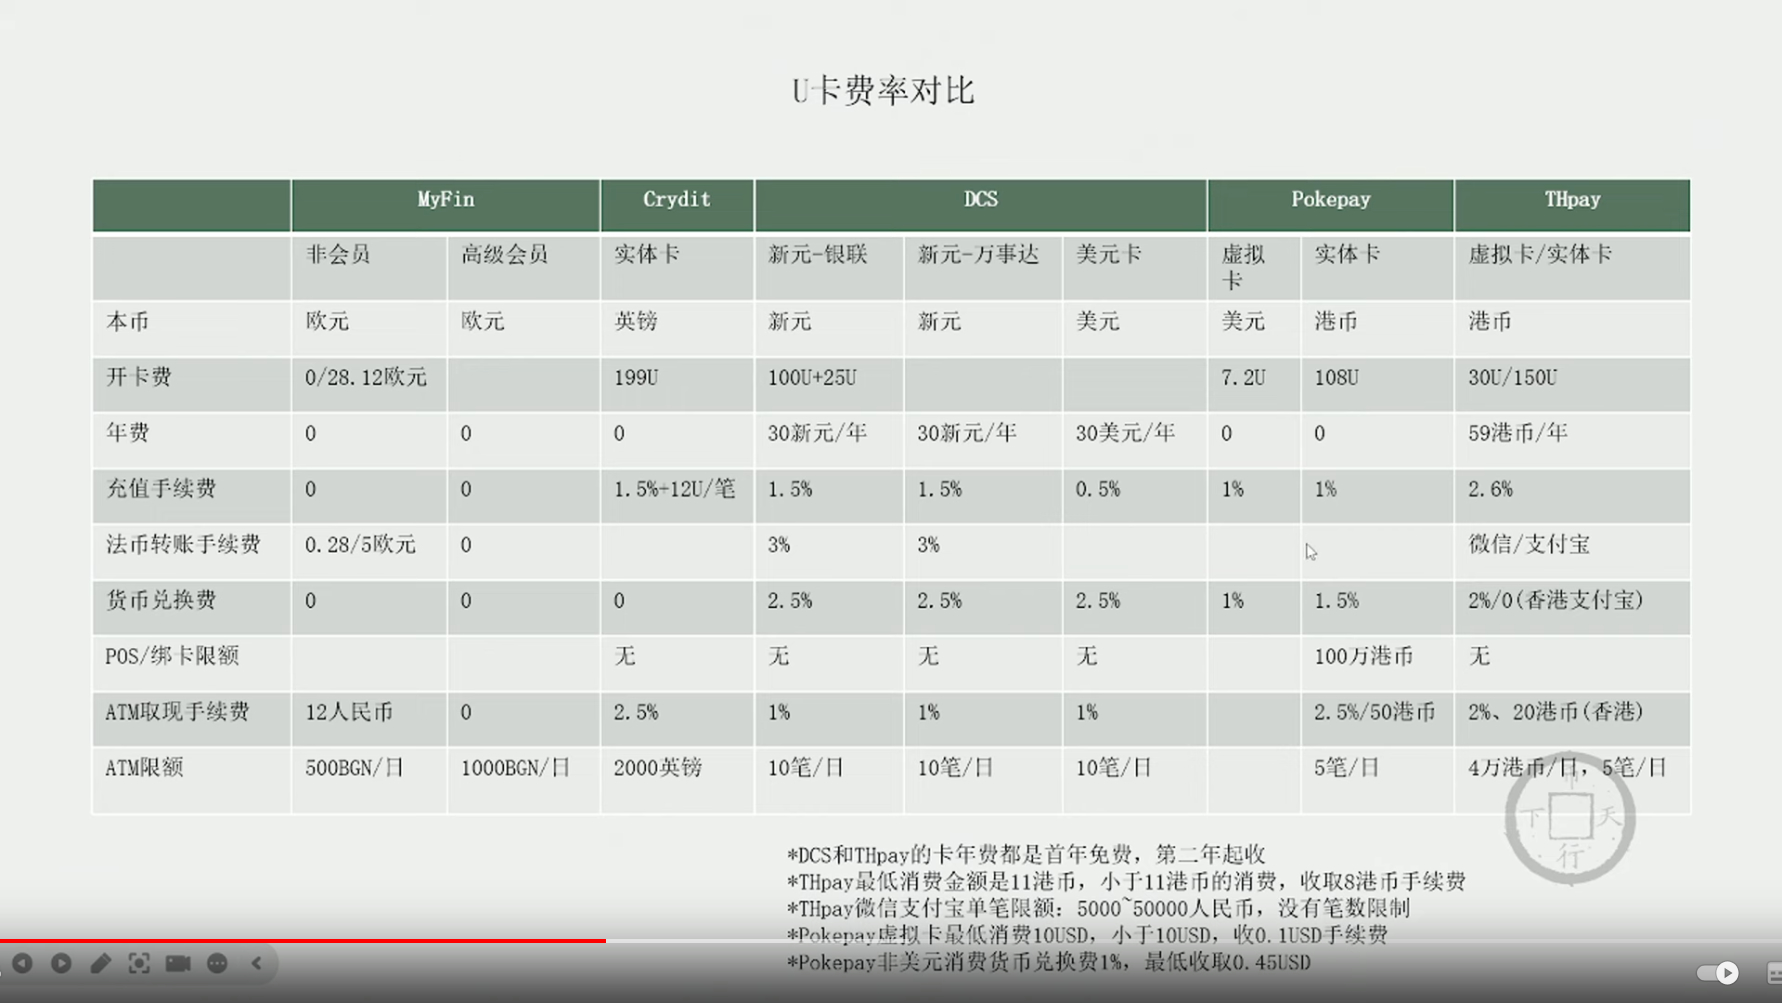Click the Pokepay header cell
Image resolution: width=1782 pixels, height=1003 pixels.
1330,199
